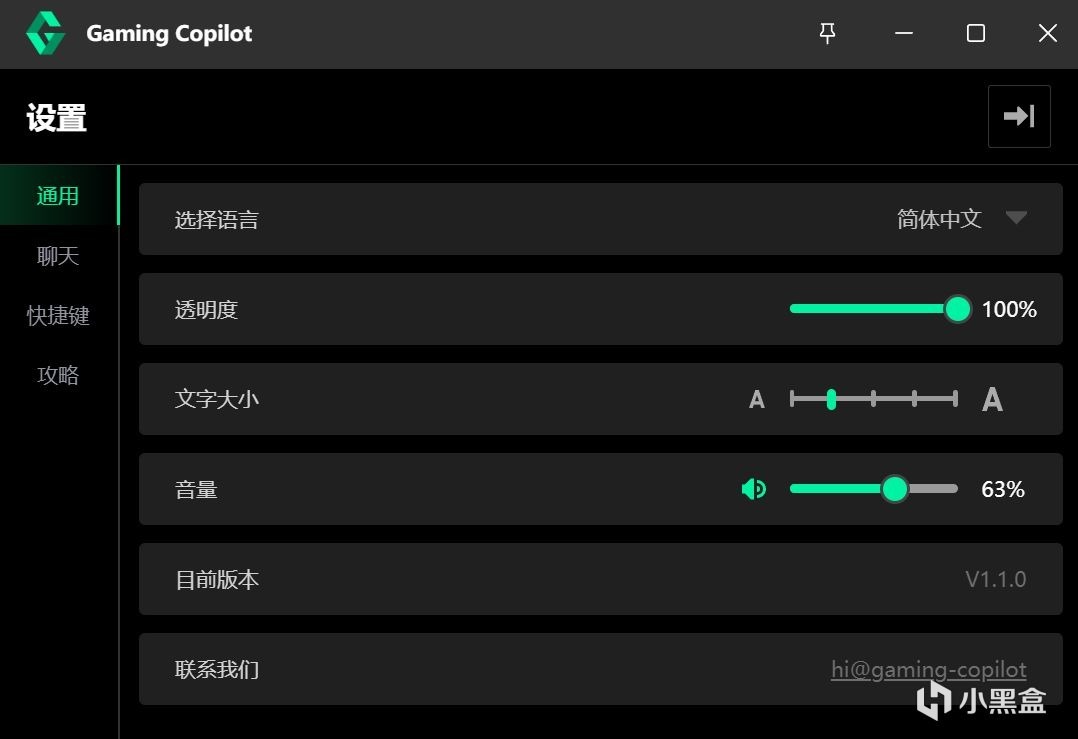The image size is (1078, 739).
Task: Maximize the Gaming Copilot window
Action: click(x=976, y=34)
